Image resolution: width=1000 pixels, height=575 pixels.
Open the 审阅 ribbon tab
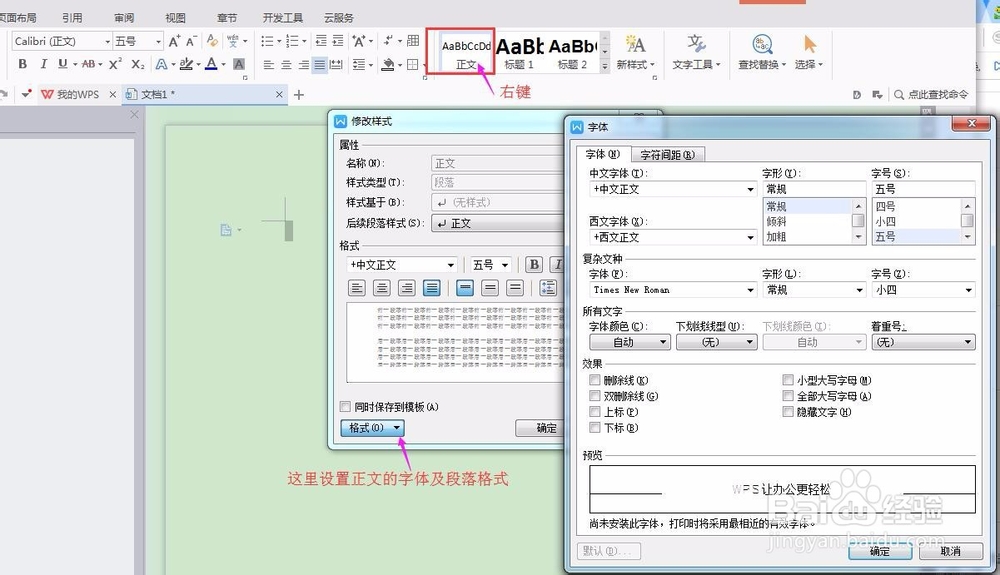click(124, 18)
